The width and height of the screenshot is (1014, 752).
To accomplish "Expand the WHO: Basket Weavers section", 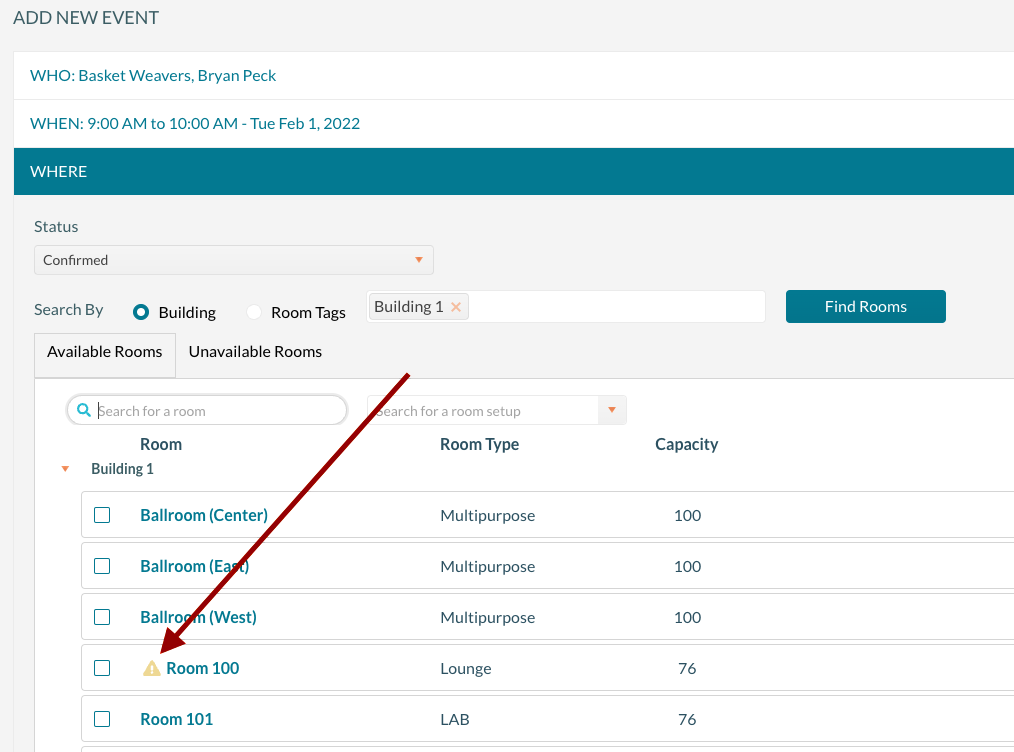I will tap(153, 75).
